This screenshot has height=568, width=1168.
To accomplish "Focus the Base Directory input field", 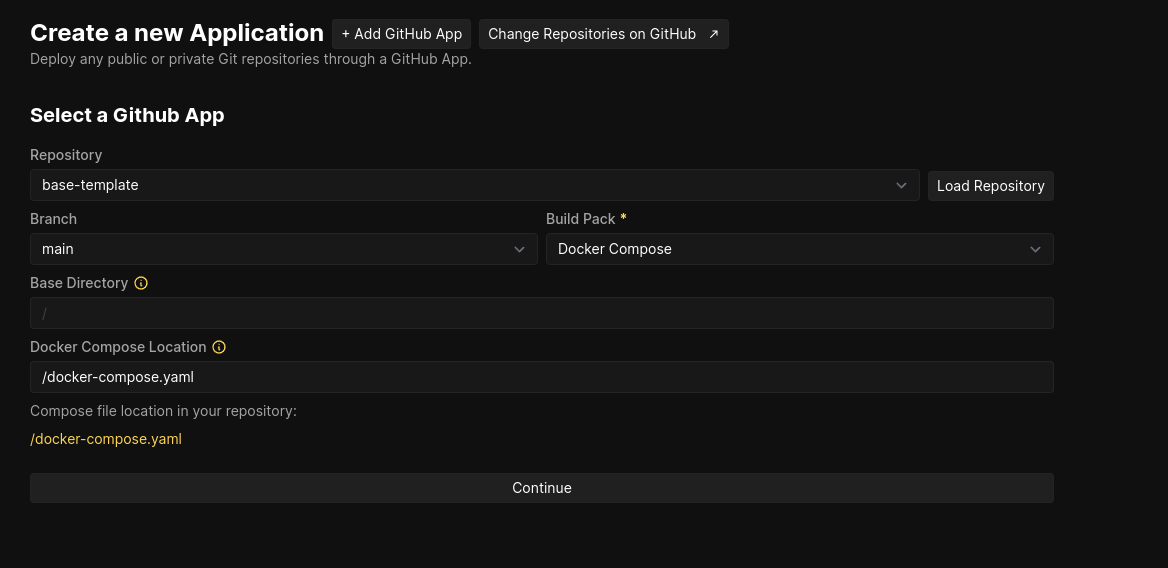I will (x=541, y=313).
